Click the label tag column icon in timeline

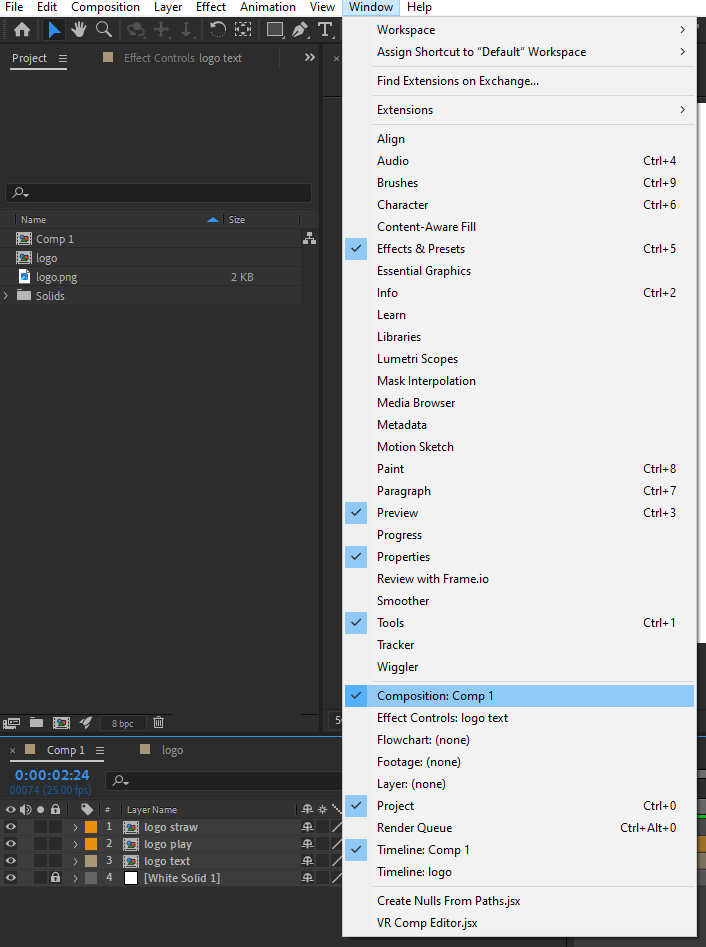point(87,809)
